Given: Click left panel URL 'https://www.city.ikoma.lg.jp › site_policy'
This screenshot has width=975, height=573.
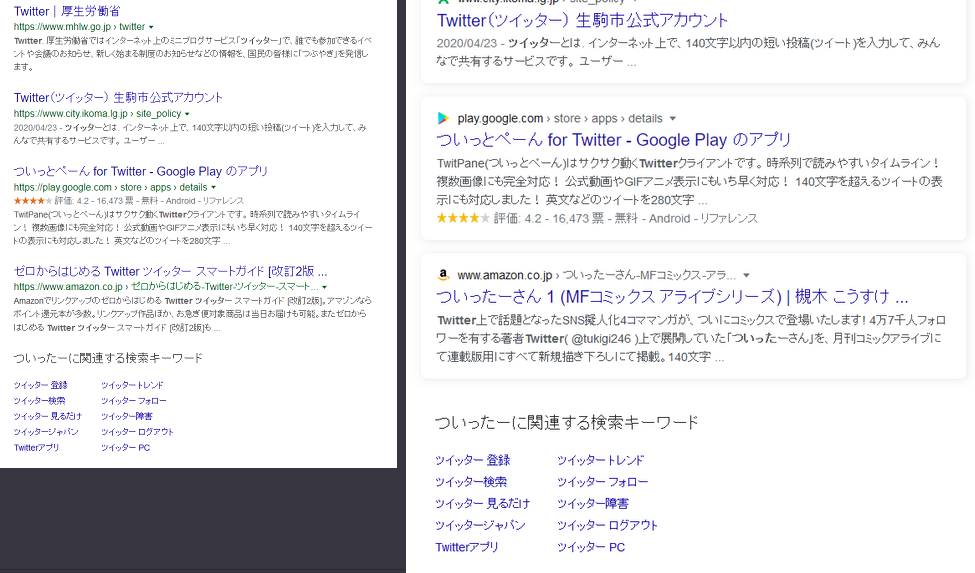Looking at the screenshot, I should click(x=97, y=114).
